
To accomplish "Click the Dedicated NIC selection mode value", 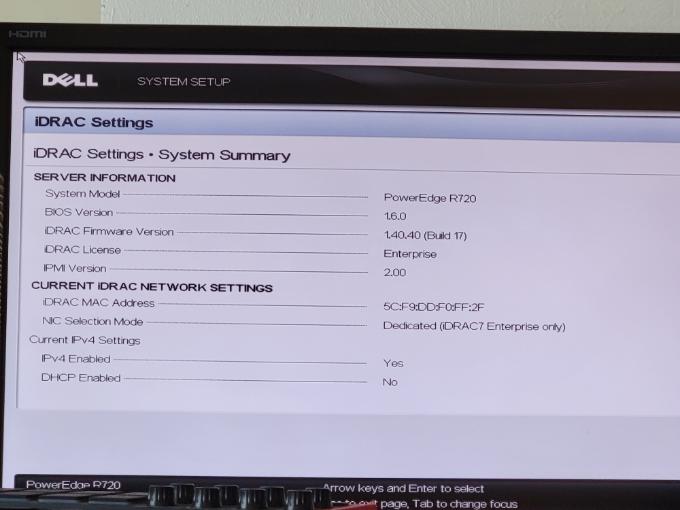I will tap(473, 326).
